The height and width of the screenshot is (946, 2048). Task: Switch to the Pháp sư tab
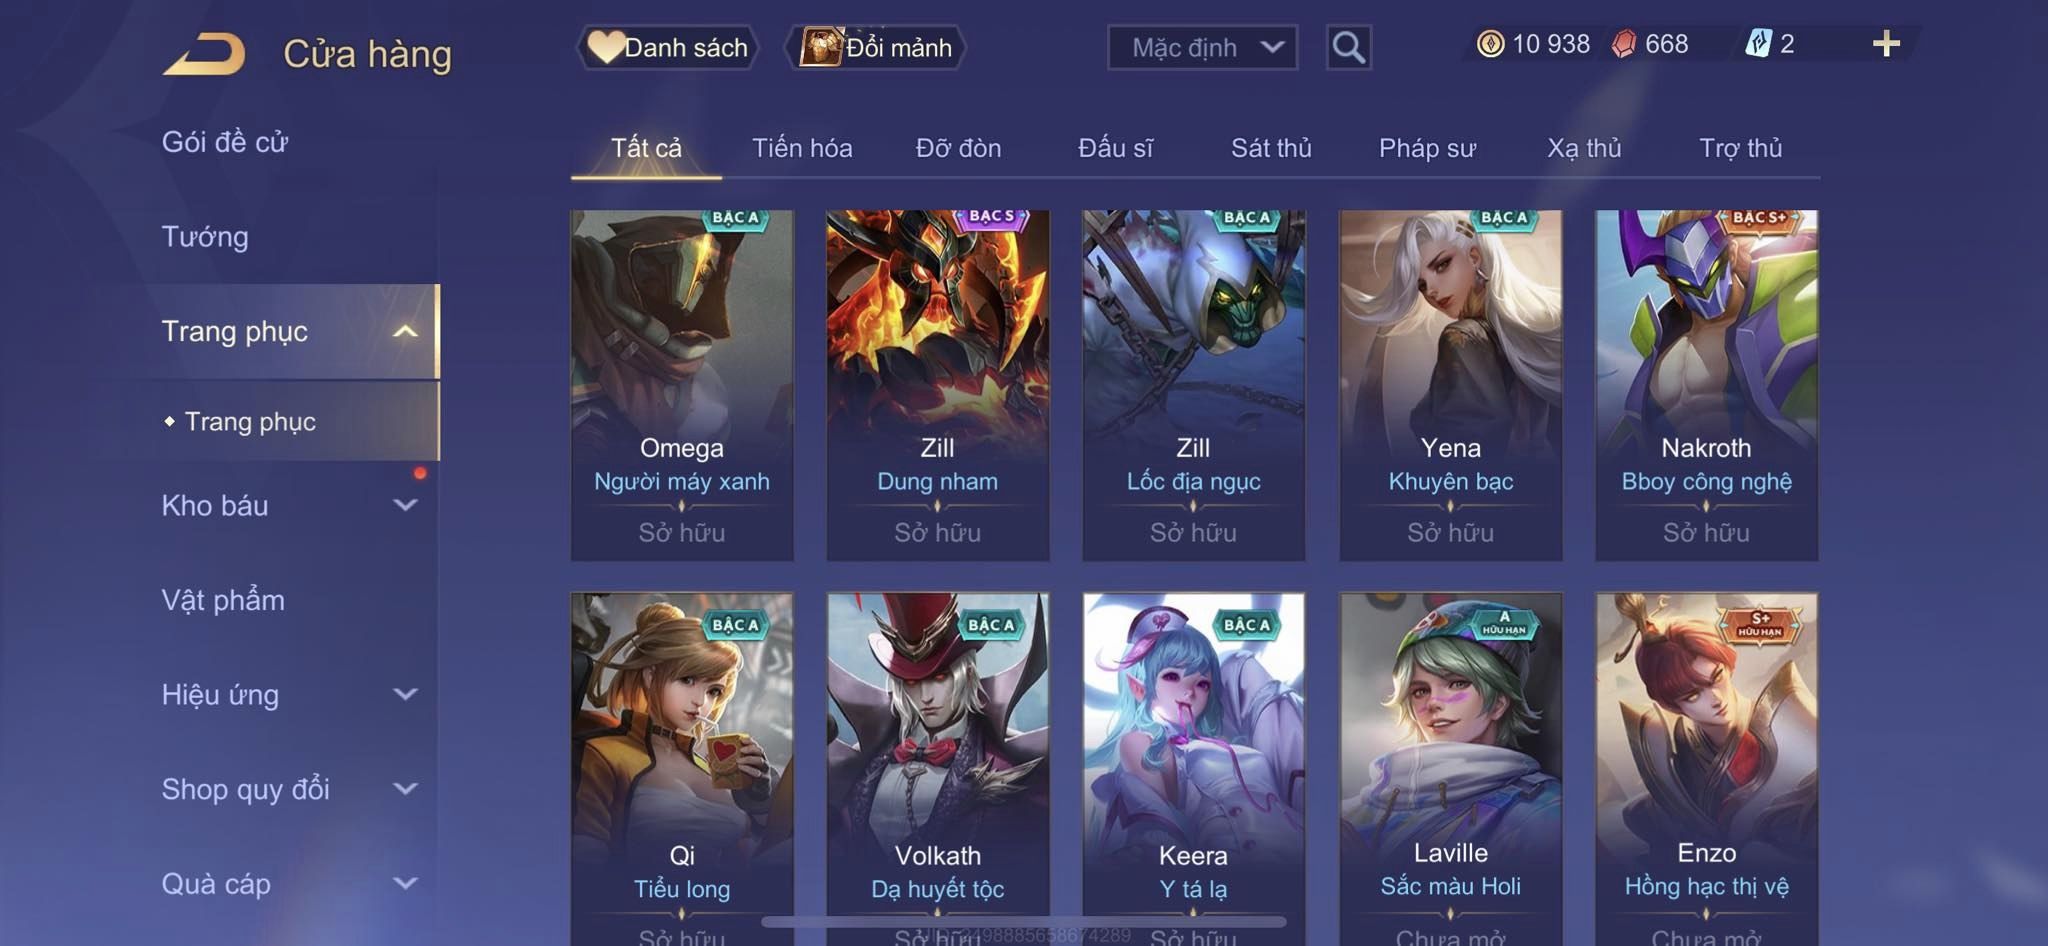pos(1427,148)
